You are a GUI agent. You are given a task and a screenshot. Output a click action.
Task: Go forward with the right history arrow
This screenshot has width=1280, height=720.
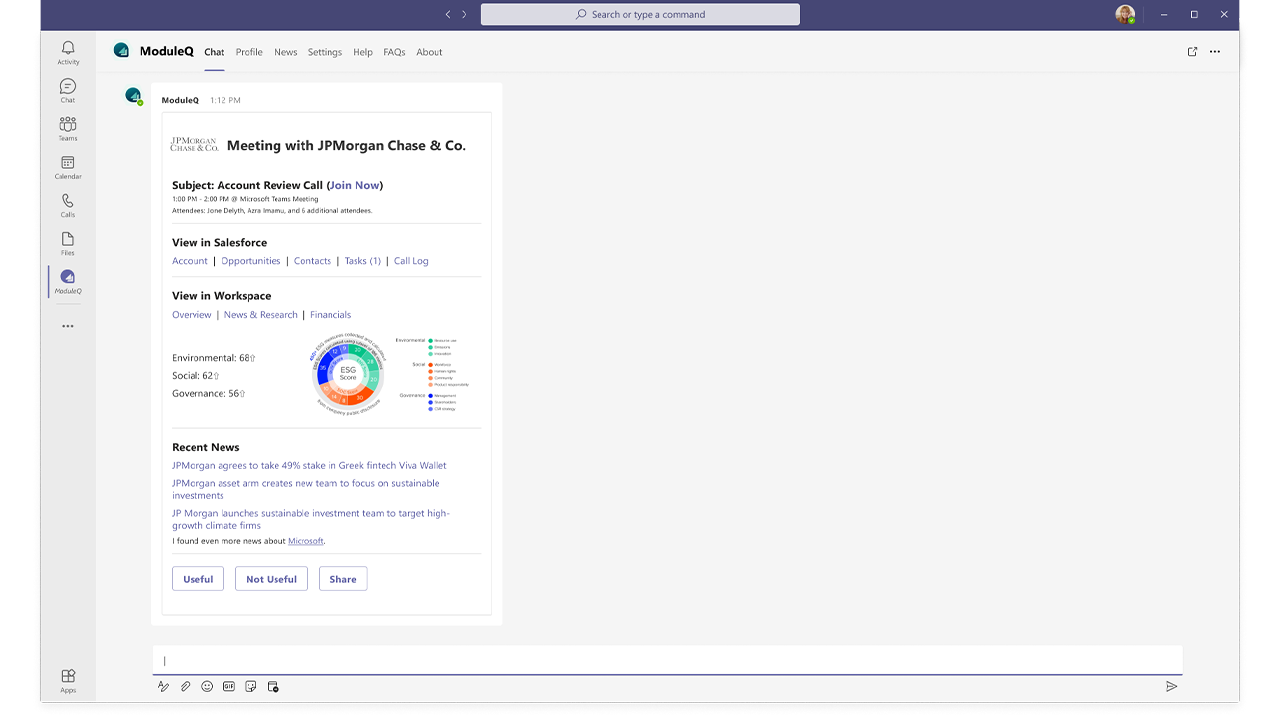[x=464, y=14]
